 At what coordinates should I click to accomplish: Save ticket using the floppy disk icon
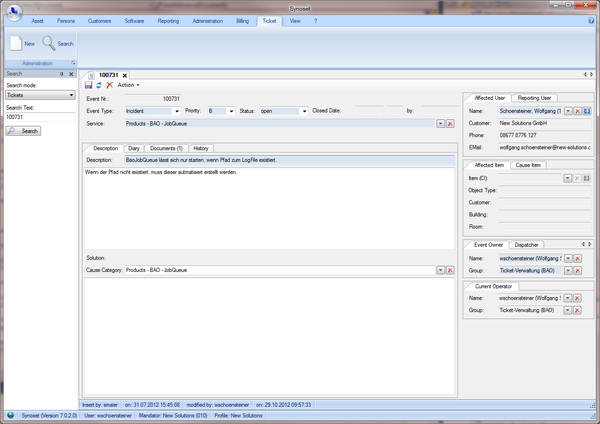pos(88,85)
